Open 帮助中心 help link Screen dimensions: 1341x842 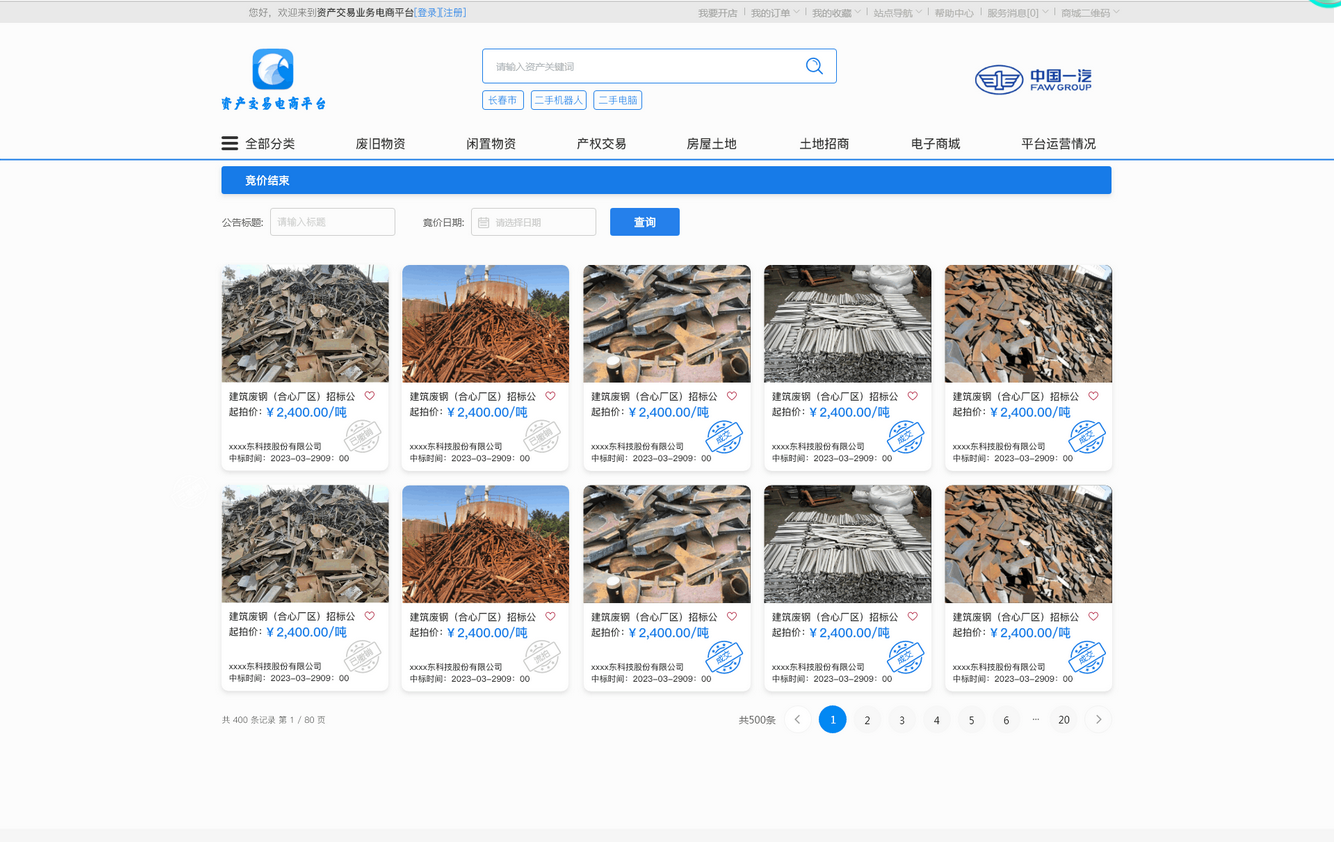[x=954, y=13]
